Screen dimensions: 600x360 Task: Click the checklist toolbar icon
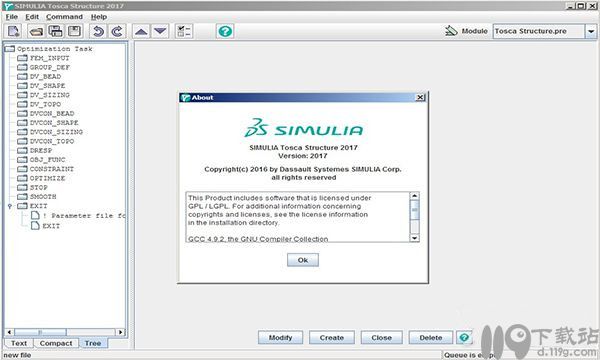tap(184, 31)
